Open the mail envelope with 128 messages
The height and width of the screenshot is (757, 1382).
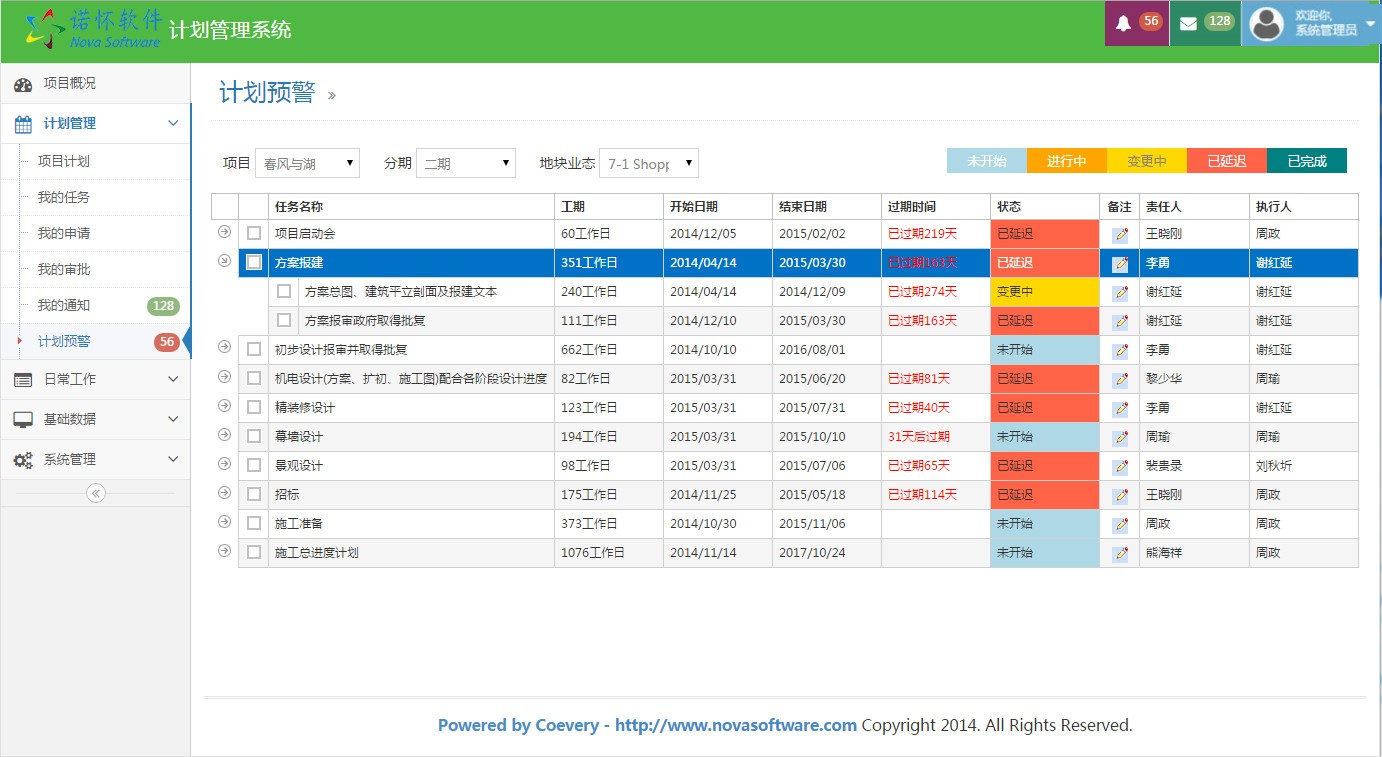pos(1188,24)
